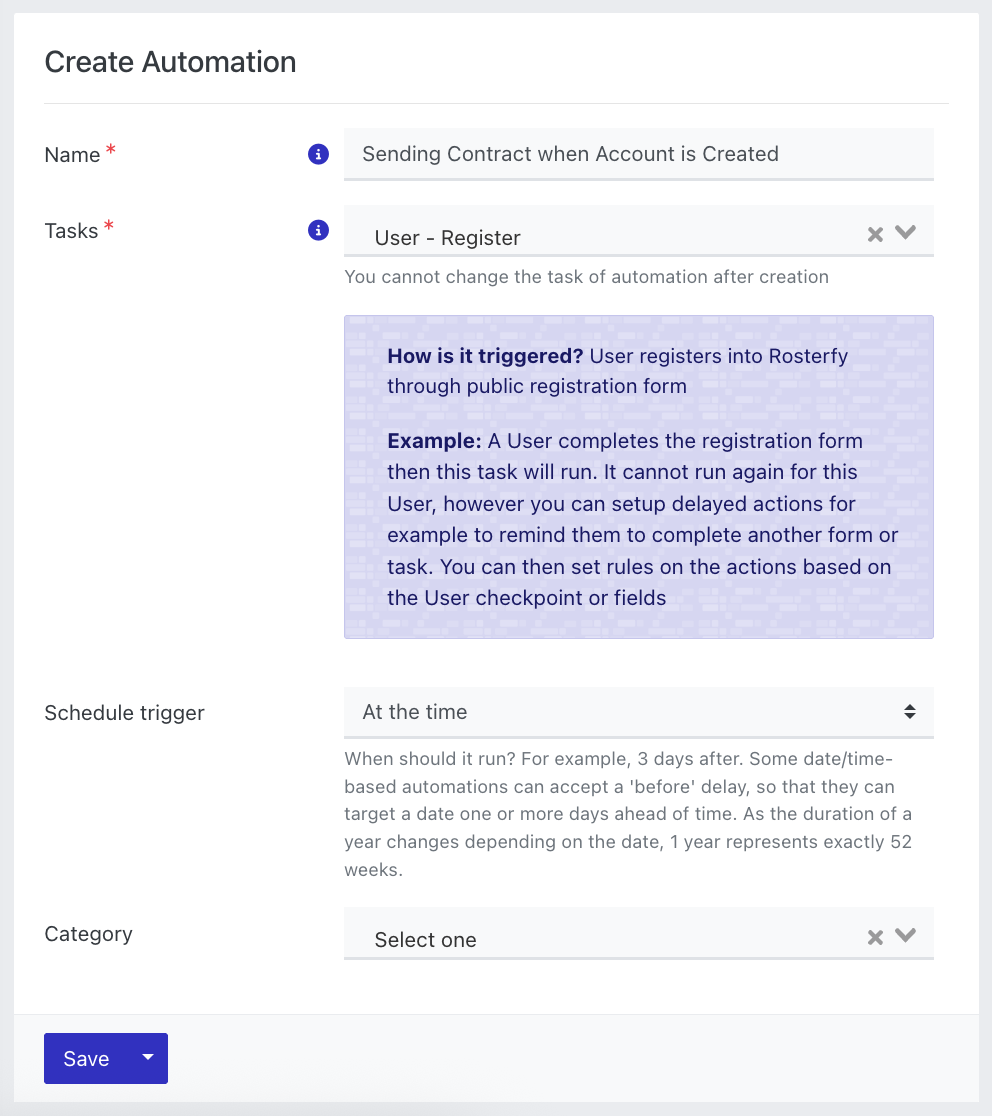This screenshot has width=992, height=1116.
Task: Click the Save button
Action: [86, 1058]
